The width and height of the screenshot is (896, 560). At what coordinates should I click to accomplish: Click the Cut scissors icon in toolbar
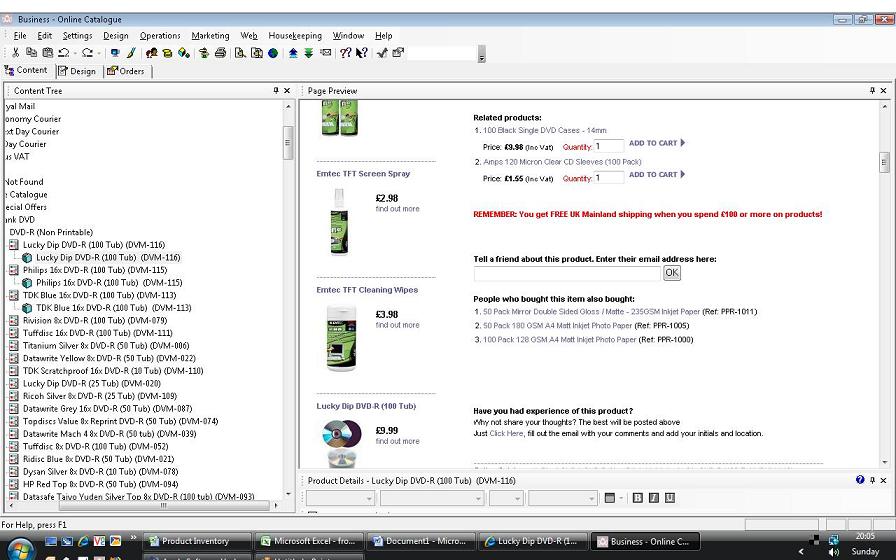tap(16, 53)
